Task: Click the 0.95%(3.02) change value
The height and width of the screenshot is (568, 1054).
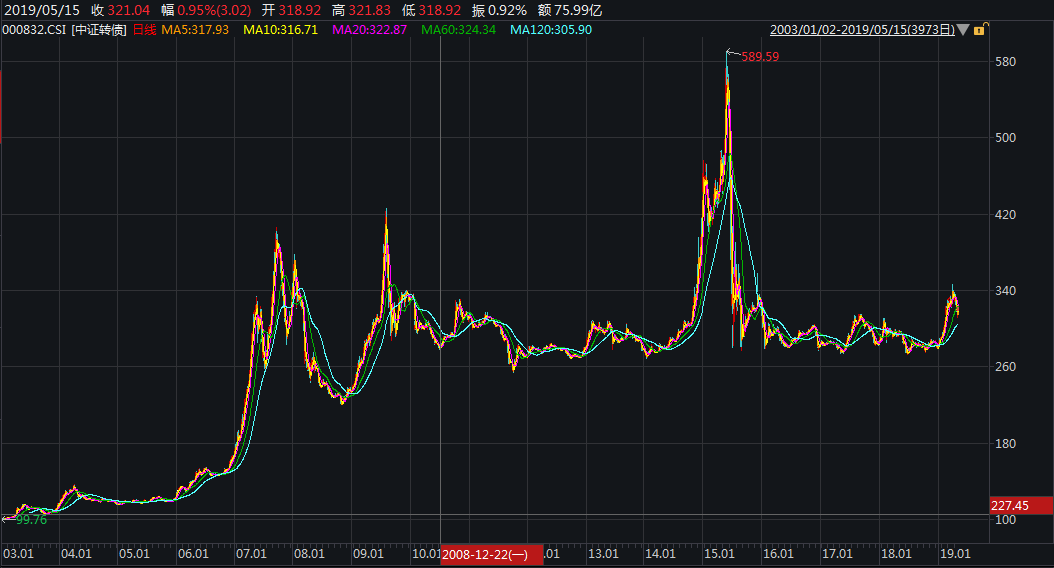Action: click(214, 10)
